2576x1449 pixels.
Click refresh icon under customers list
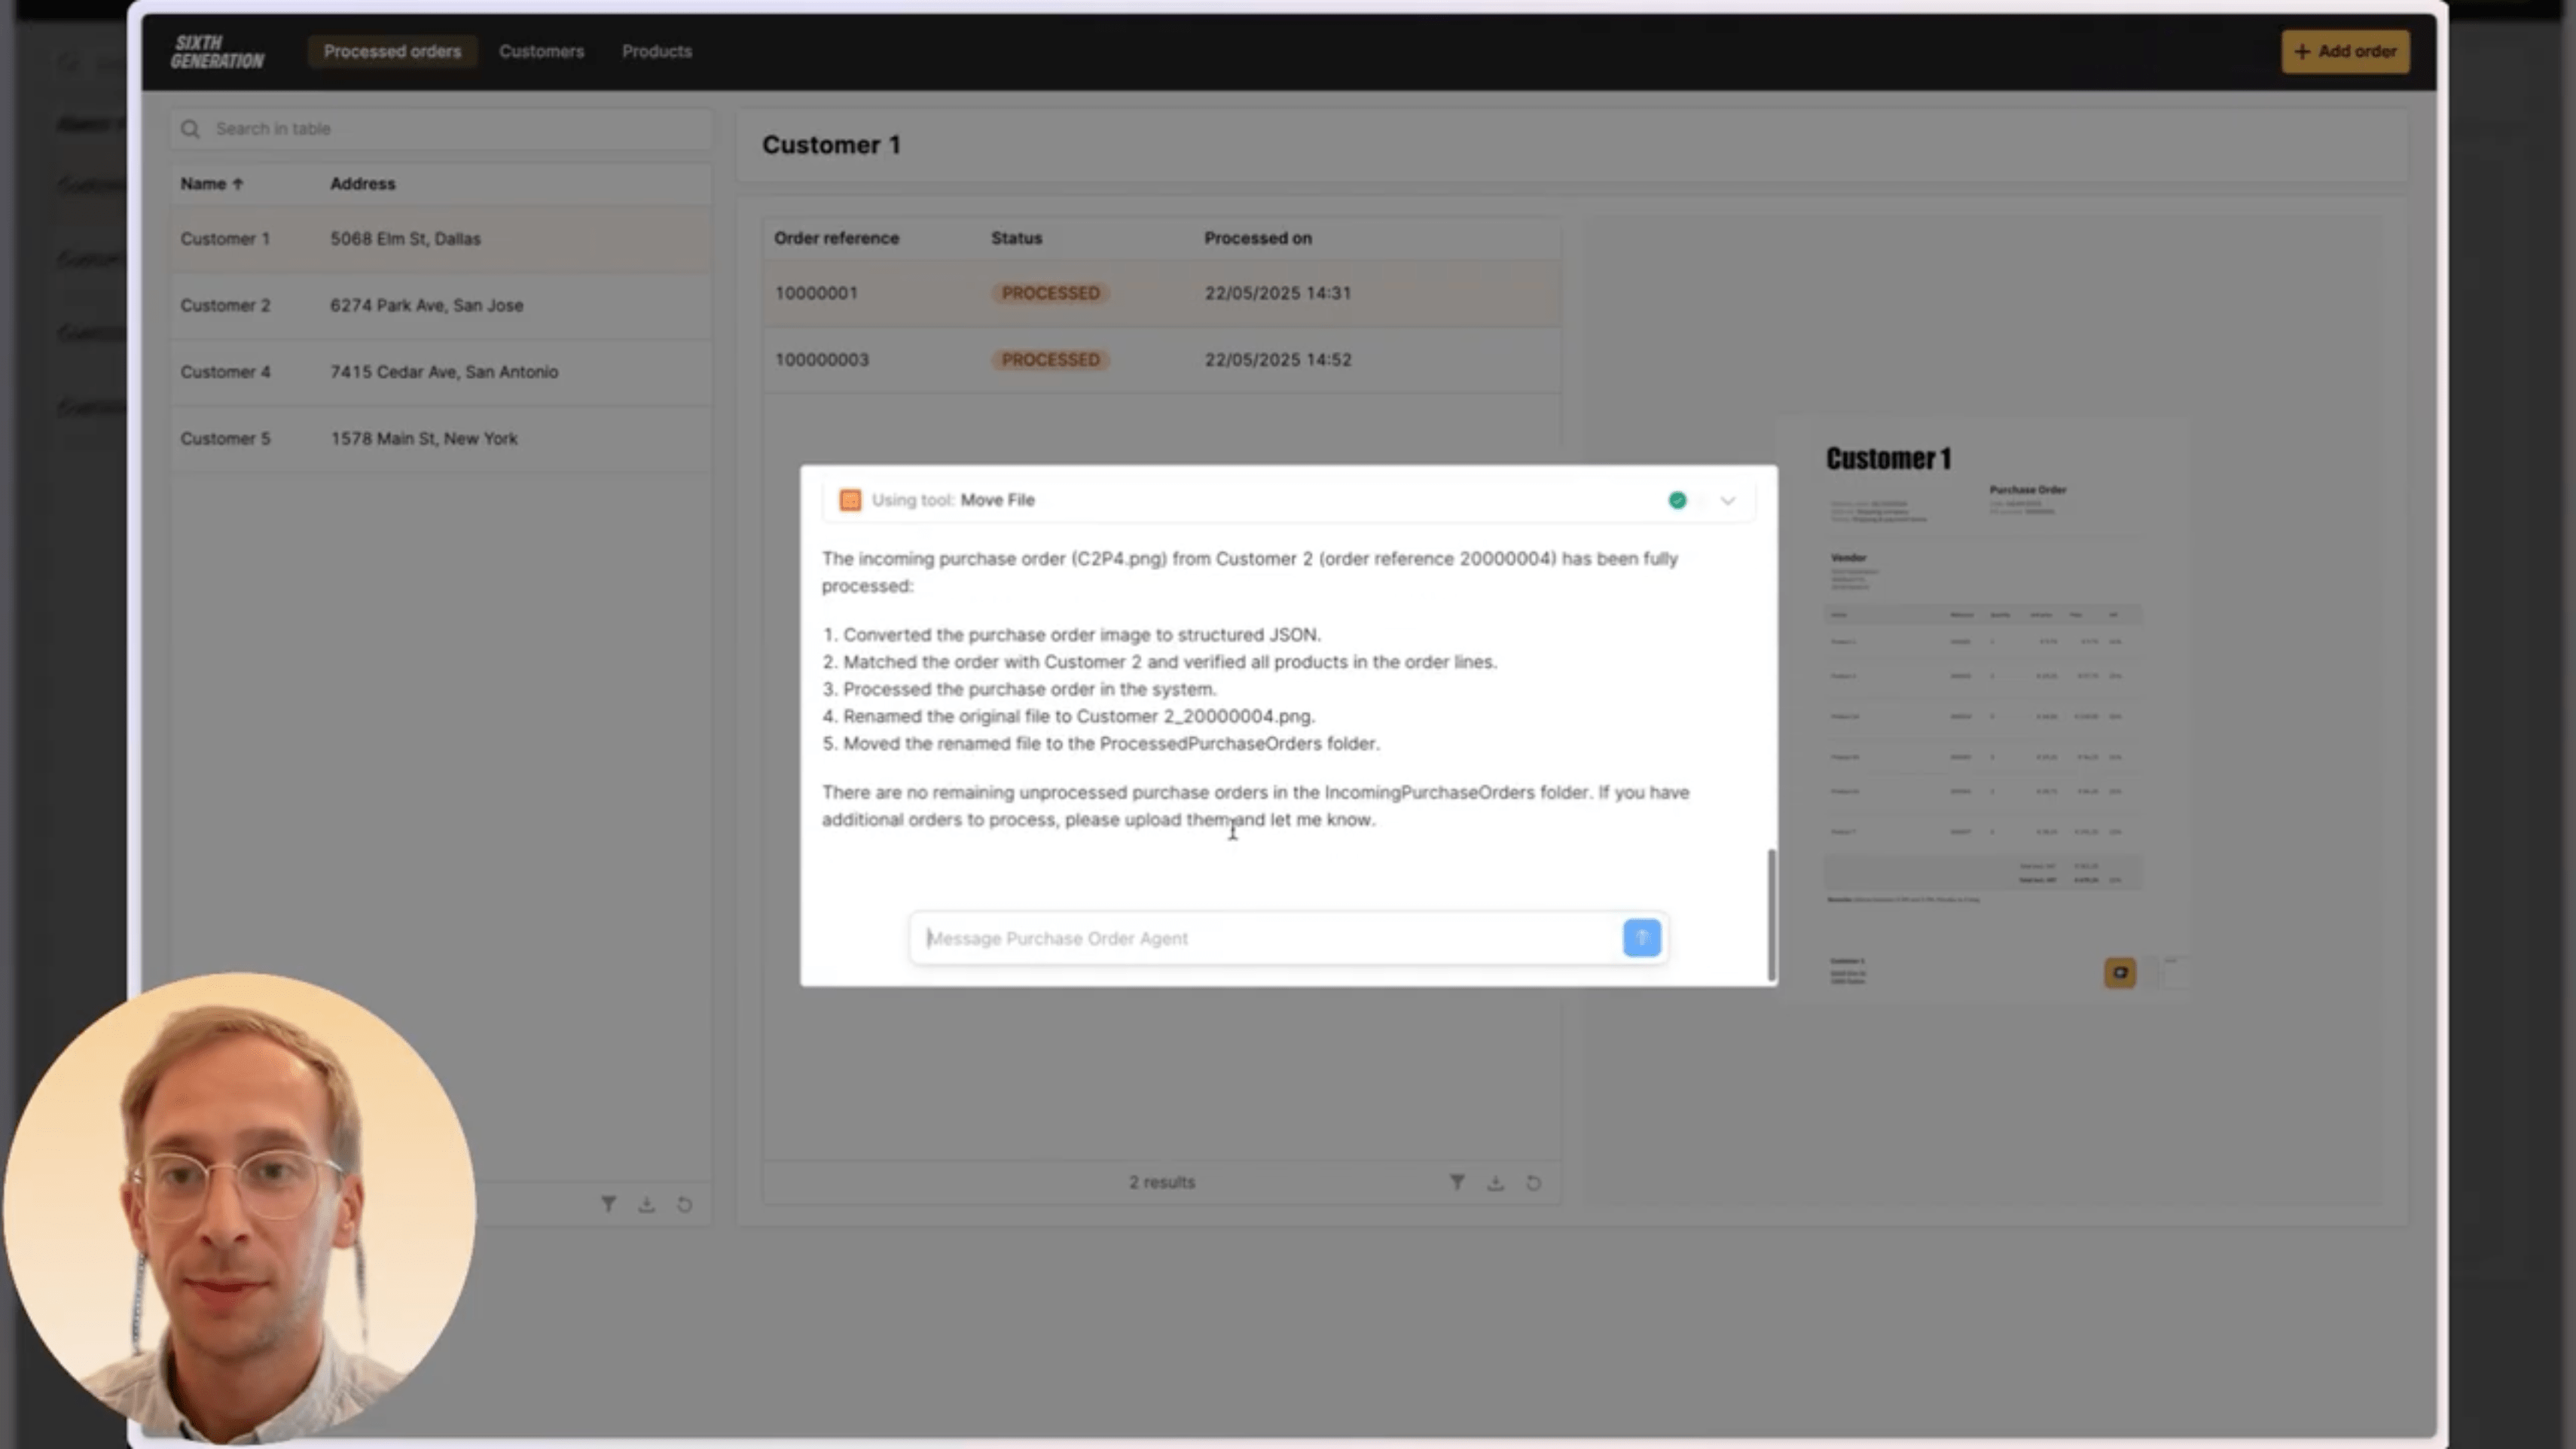coord(684,1204)
